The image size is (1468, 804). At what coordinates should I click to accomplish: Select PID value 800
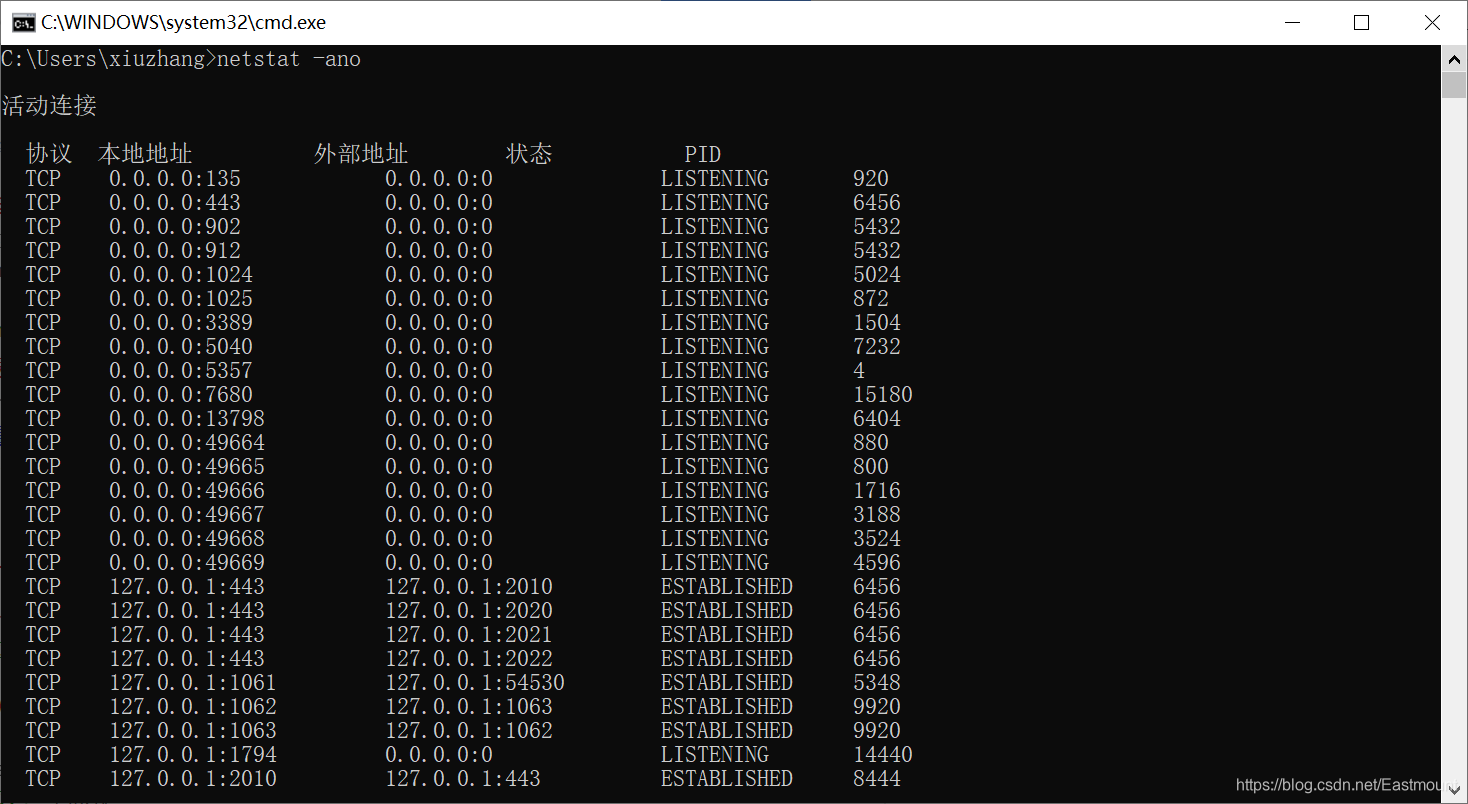click(x=871, y=467)
